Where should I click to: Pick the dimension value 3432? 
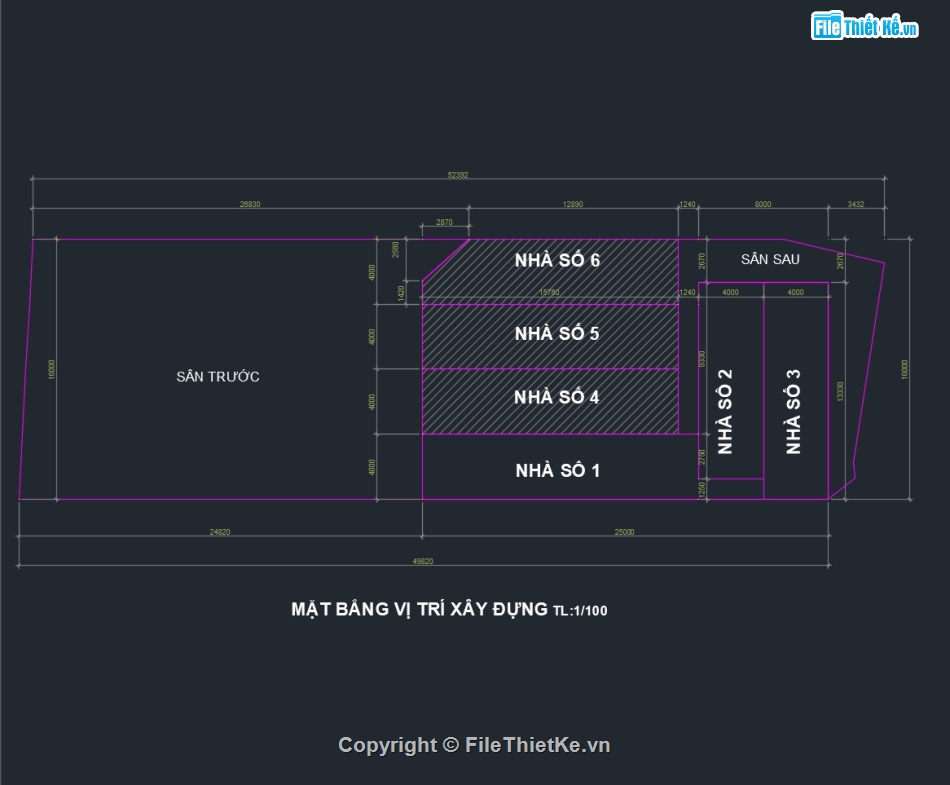[855, 204]
